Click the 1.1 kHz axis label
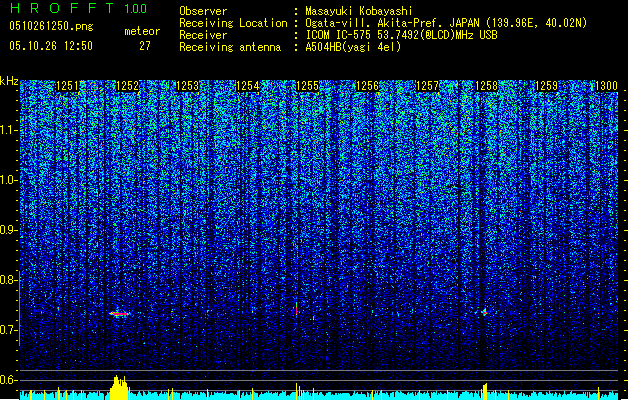629x400 pixels. pos(9,130)
